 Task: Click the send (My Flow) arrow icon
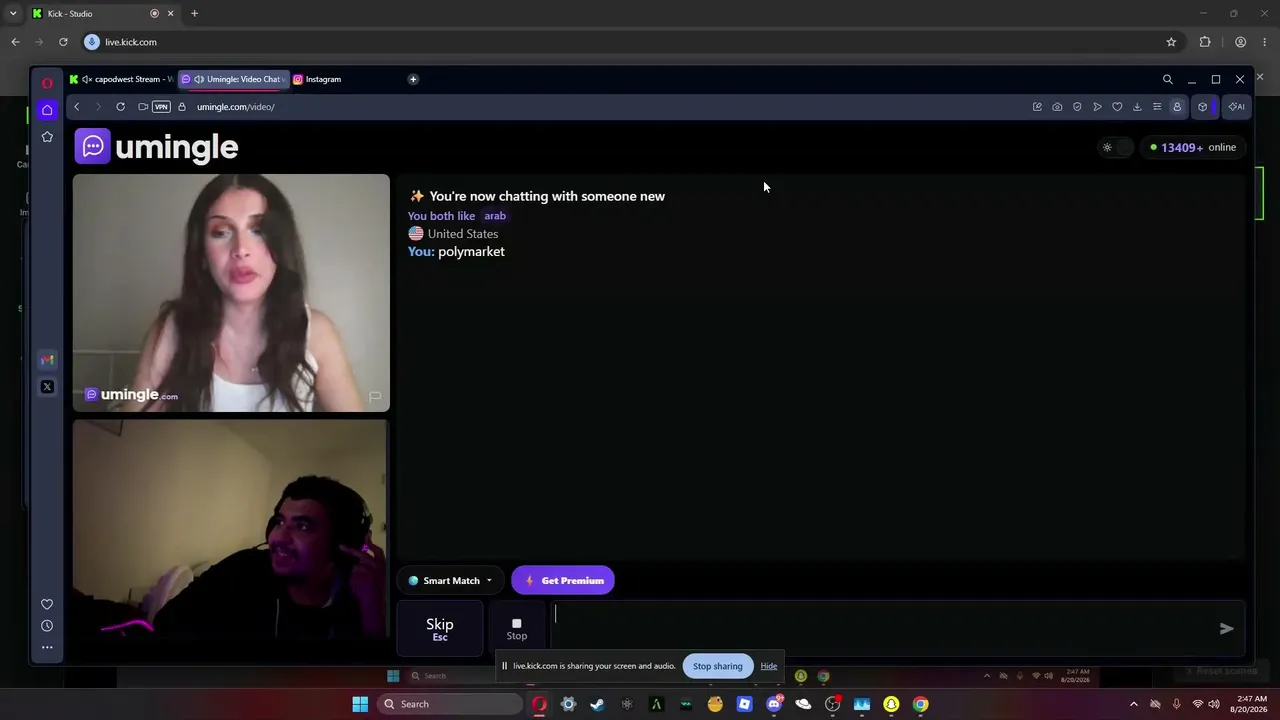[x=1097, y=107]
